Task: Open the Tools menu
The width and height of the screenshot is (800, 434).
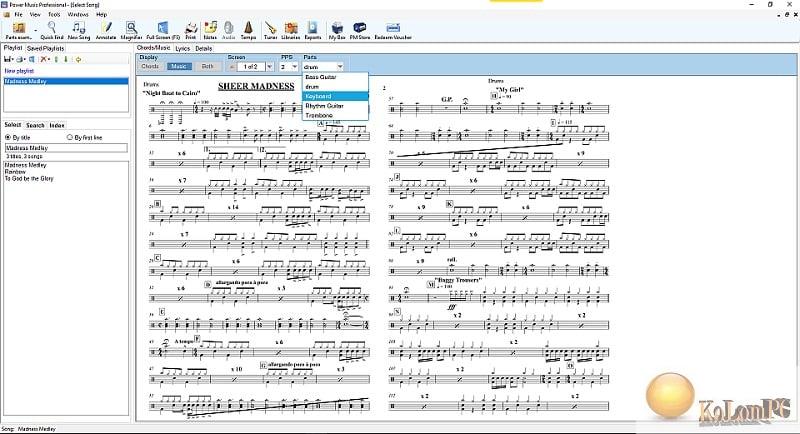Action: (x=54, y=15)
